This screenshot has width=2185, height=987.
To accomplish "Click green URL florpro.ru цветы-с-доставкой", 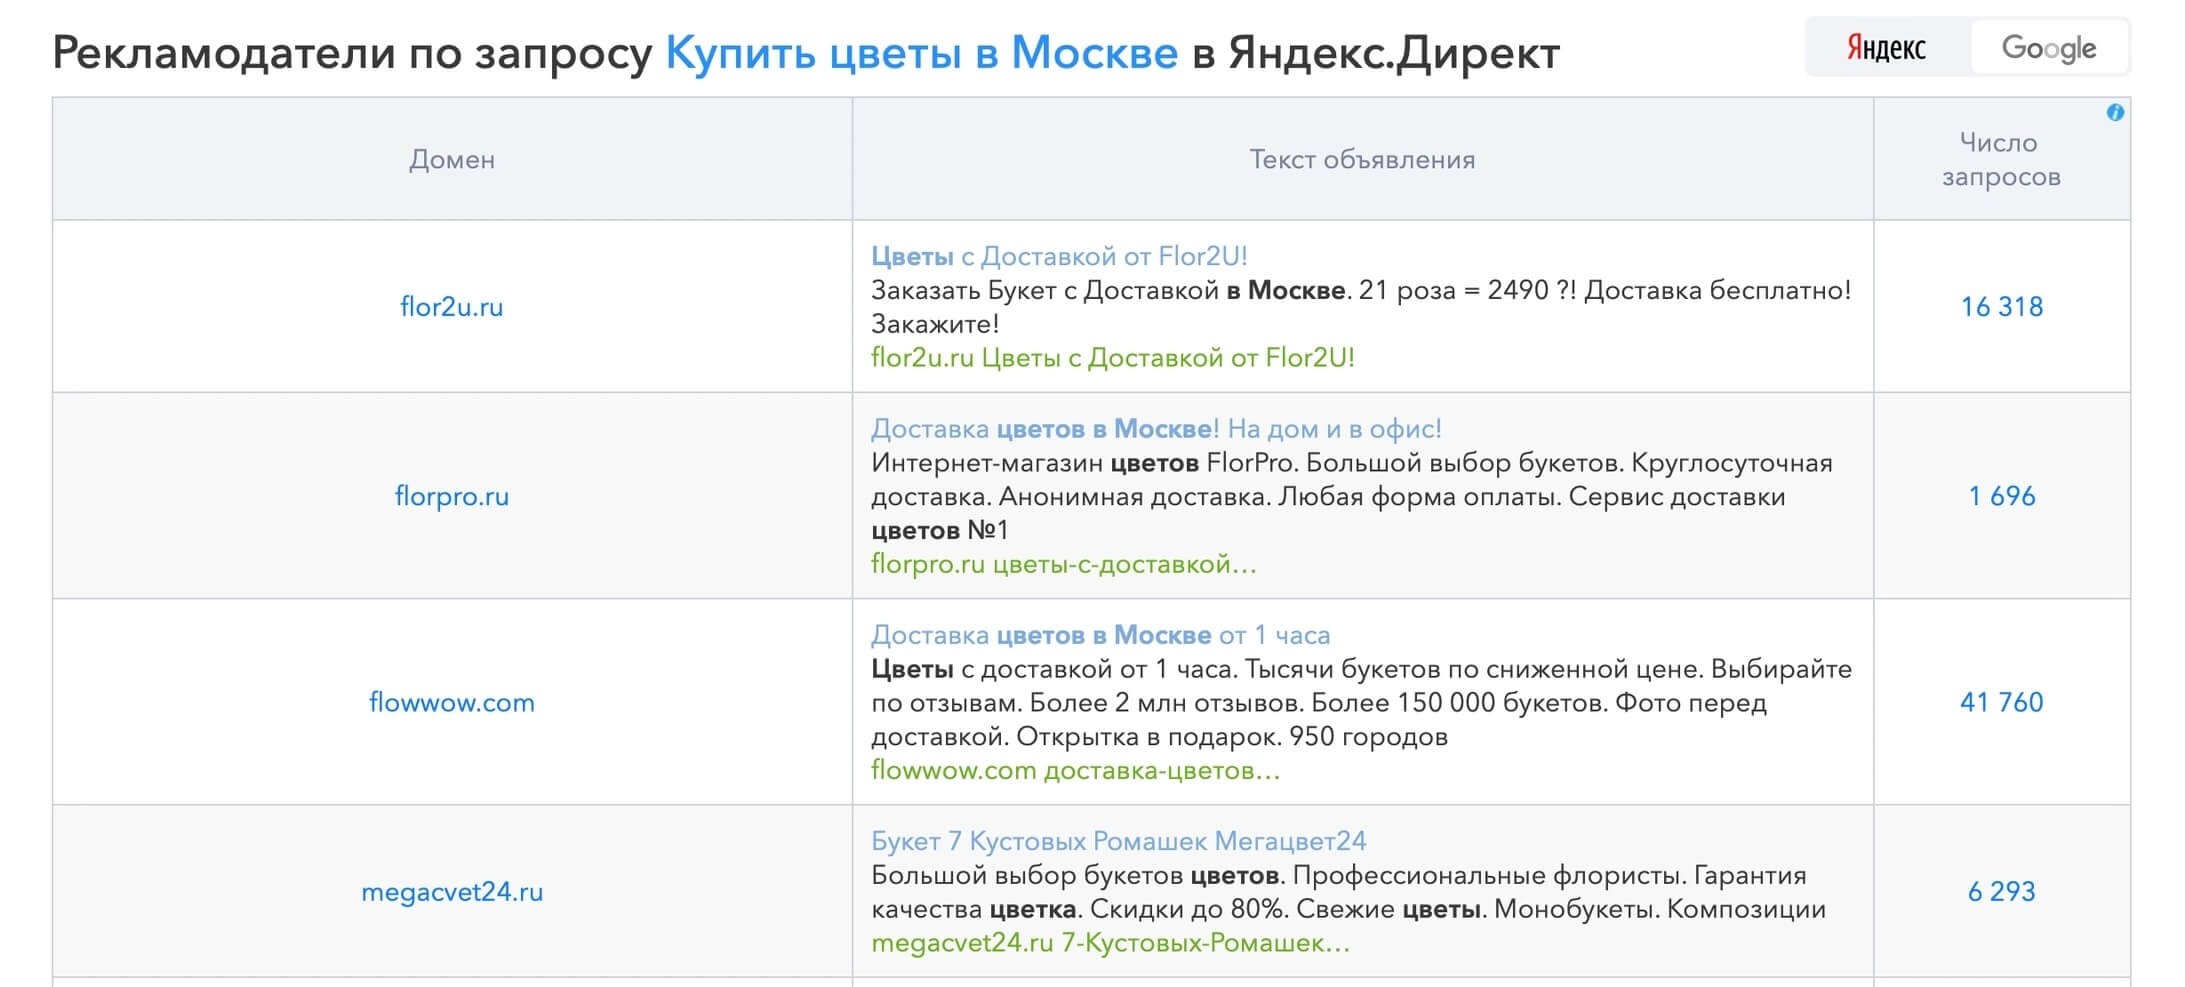I will (x=1064, y=564).
